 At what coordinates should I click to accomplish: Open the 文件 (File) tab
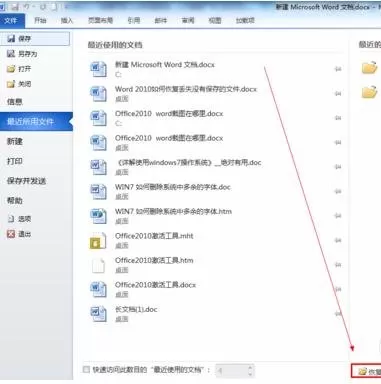[x=11, y=21]
